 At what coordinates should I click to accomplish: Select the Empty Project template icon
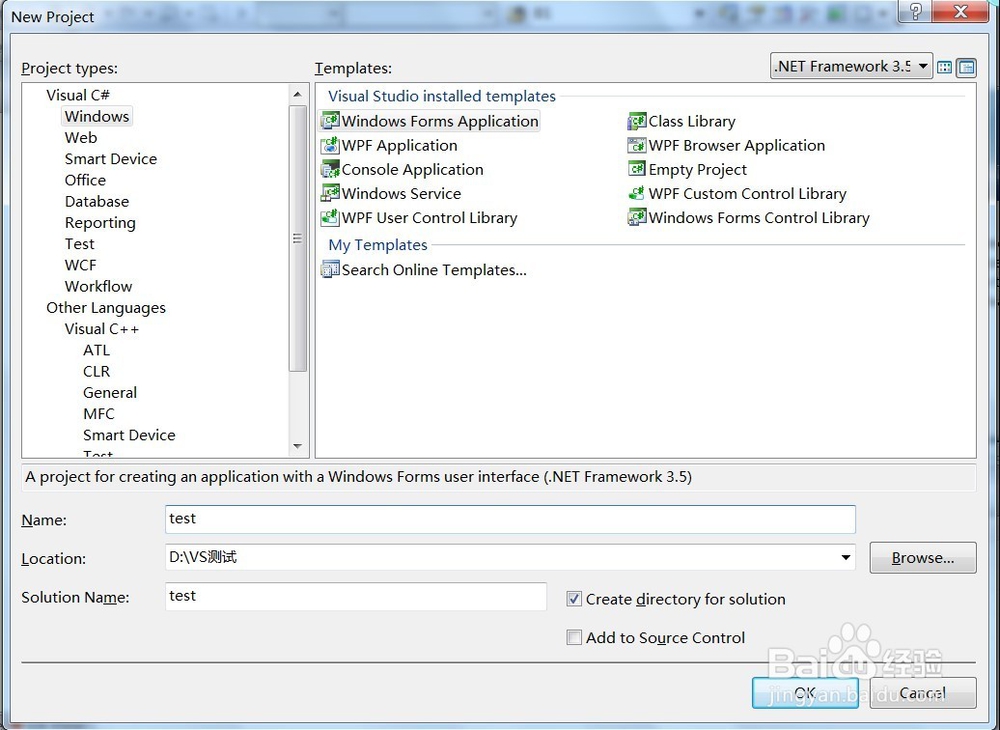[x=637, y=169]
